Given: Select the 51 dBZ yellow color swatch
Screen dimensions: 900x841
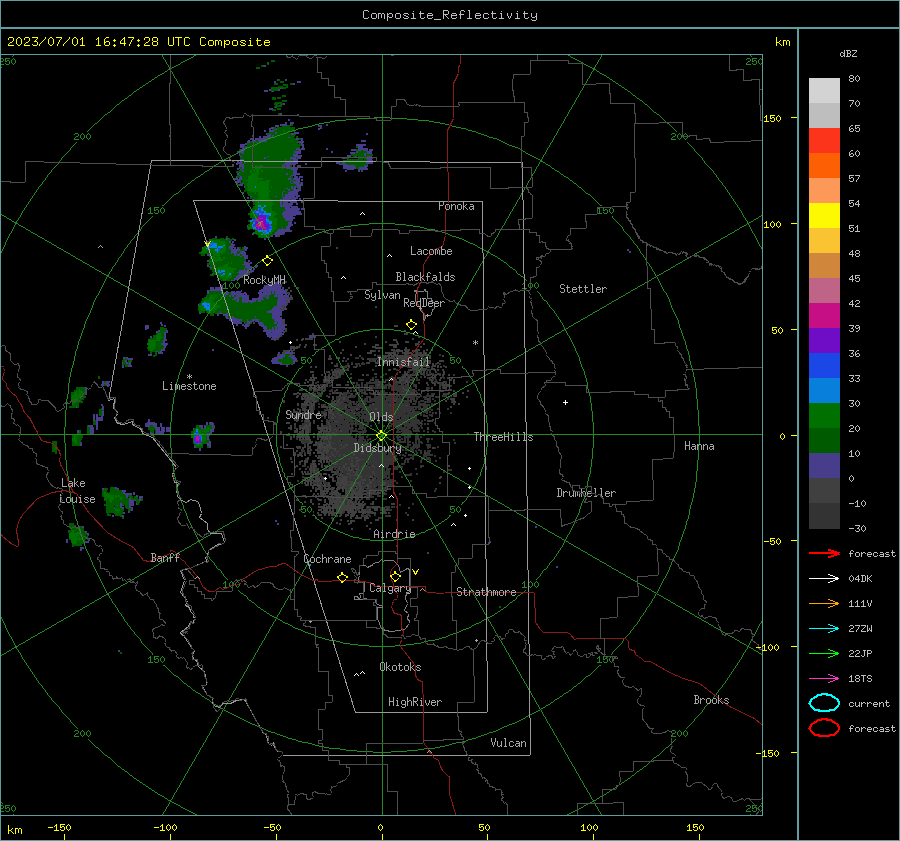Looking at the screenshot, I should coord(824,215).
